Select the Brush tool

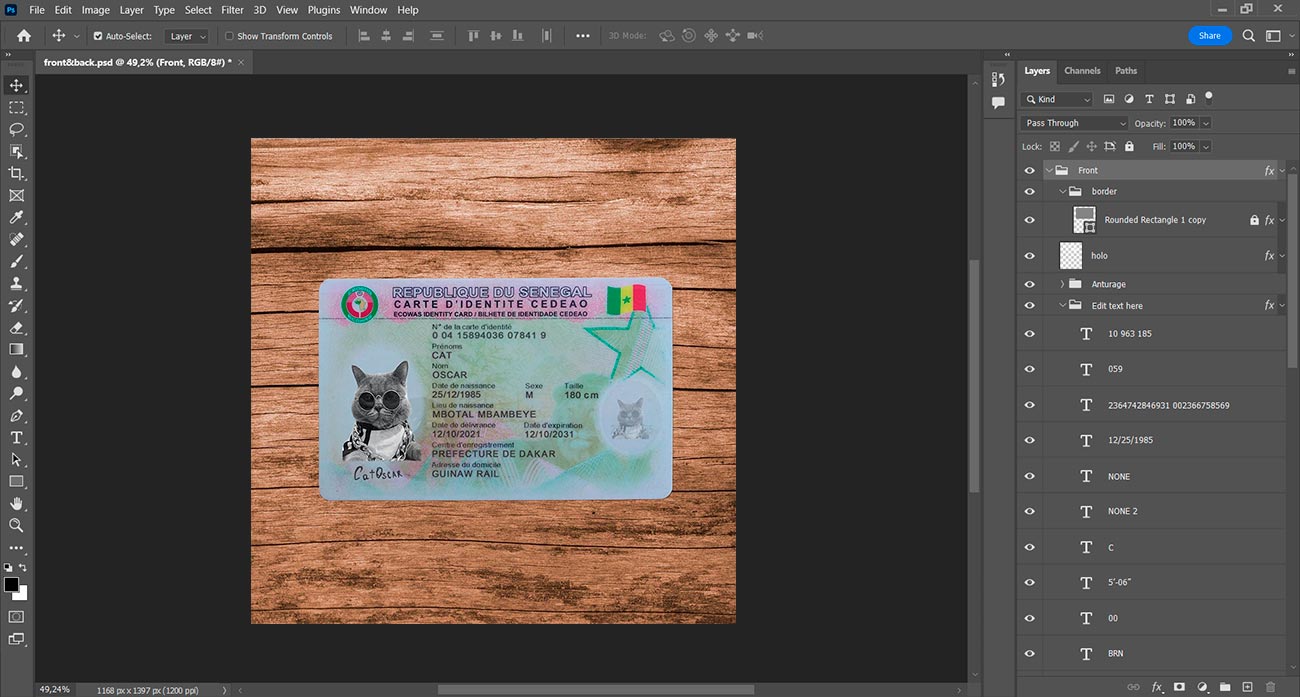16,261
